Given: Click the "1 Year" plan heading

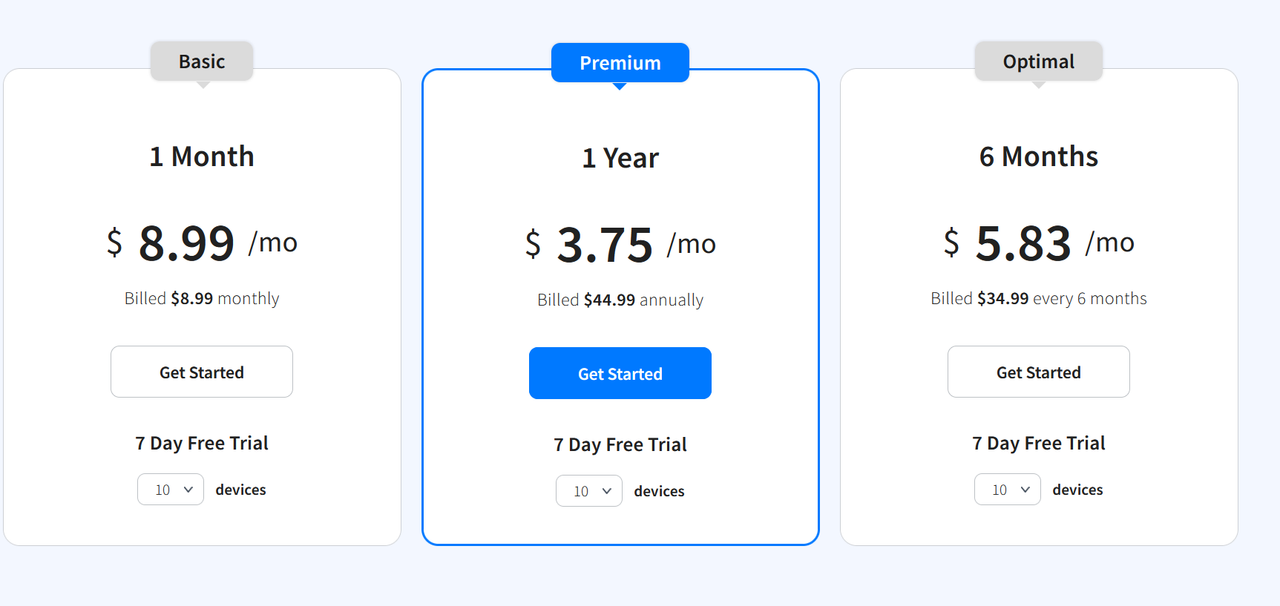Looking at the screenshot, I should [620, 158].
